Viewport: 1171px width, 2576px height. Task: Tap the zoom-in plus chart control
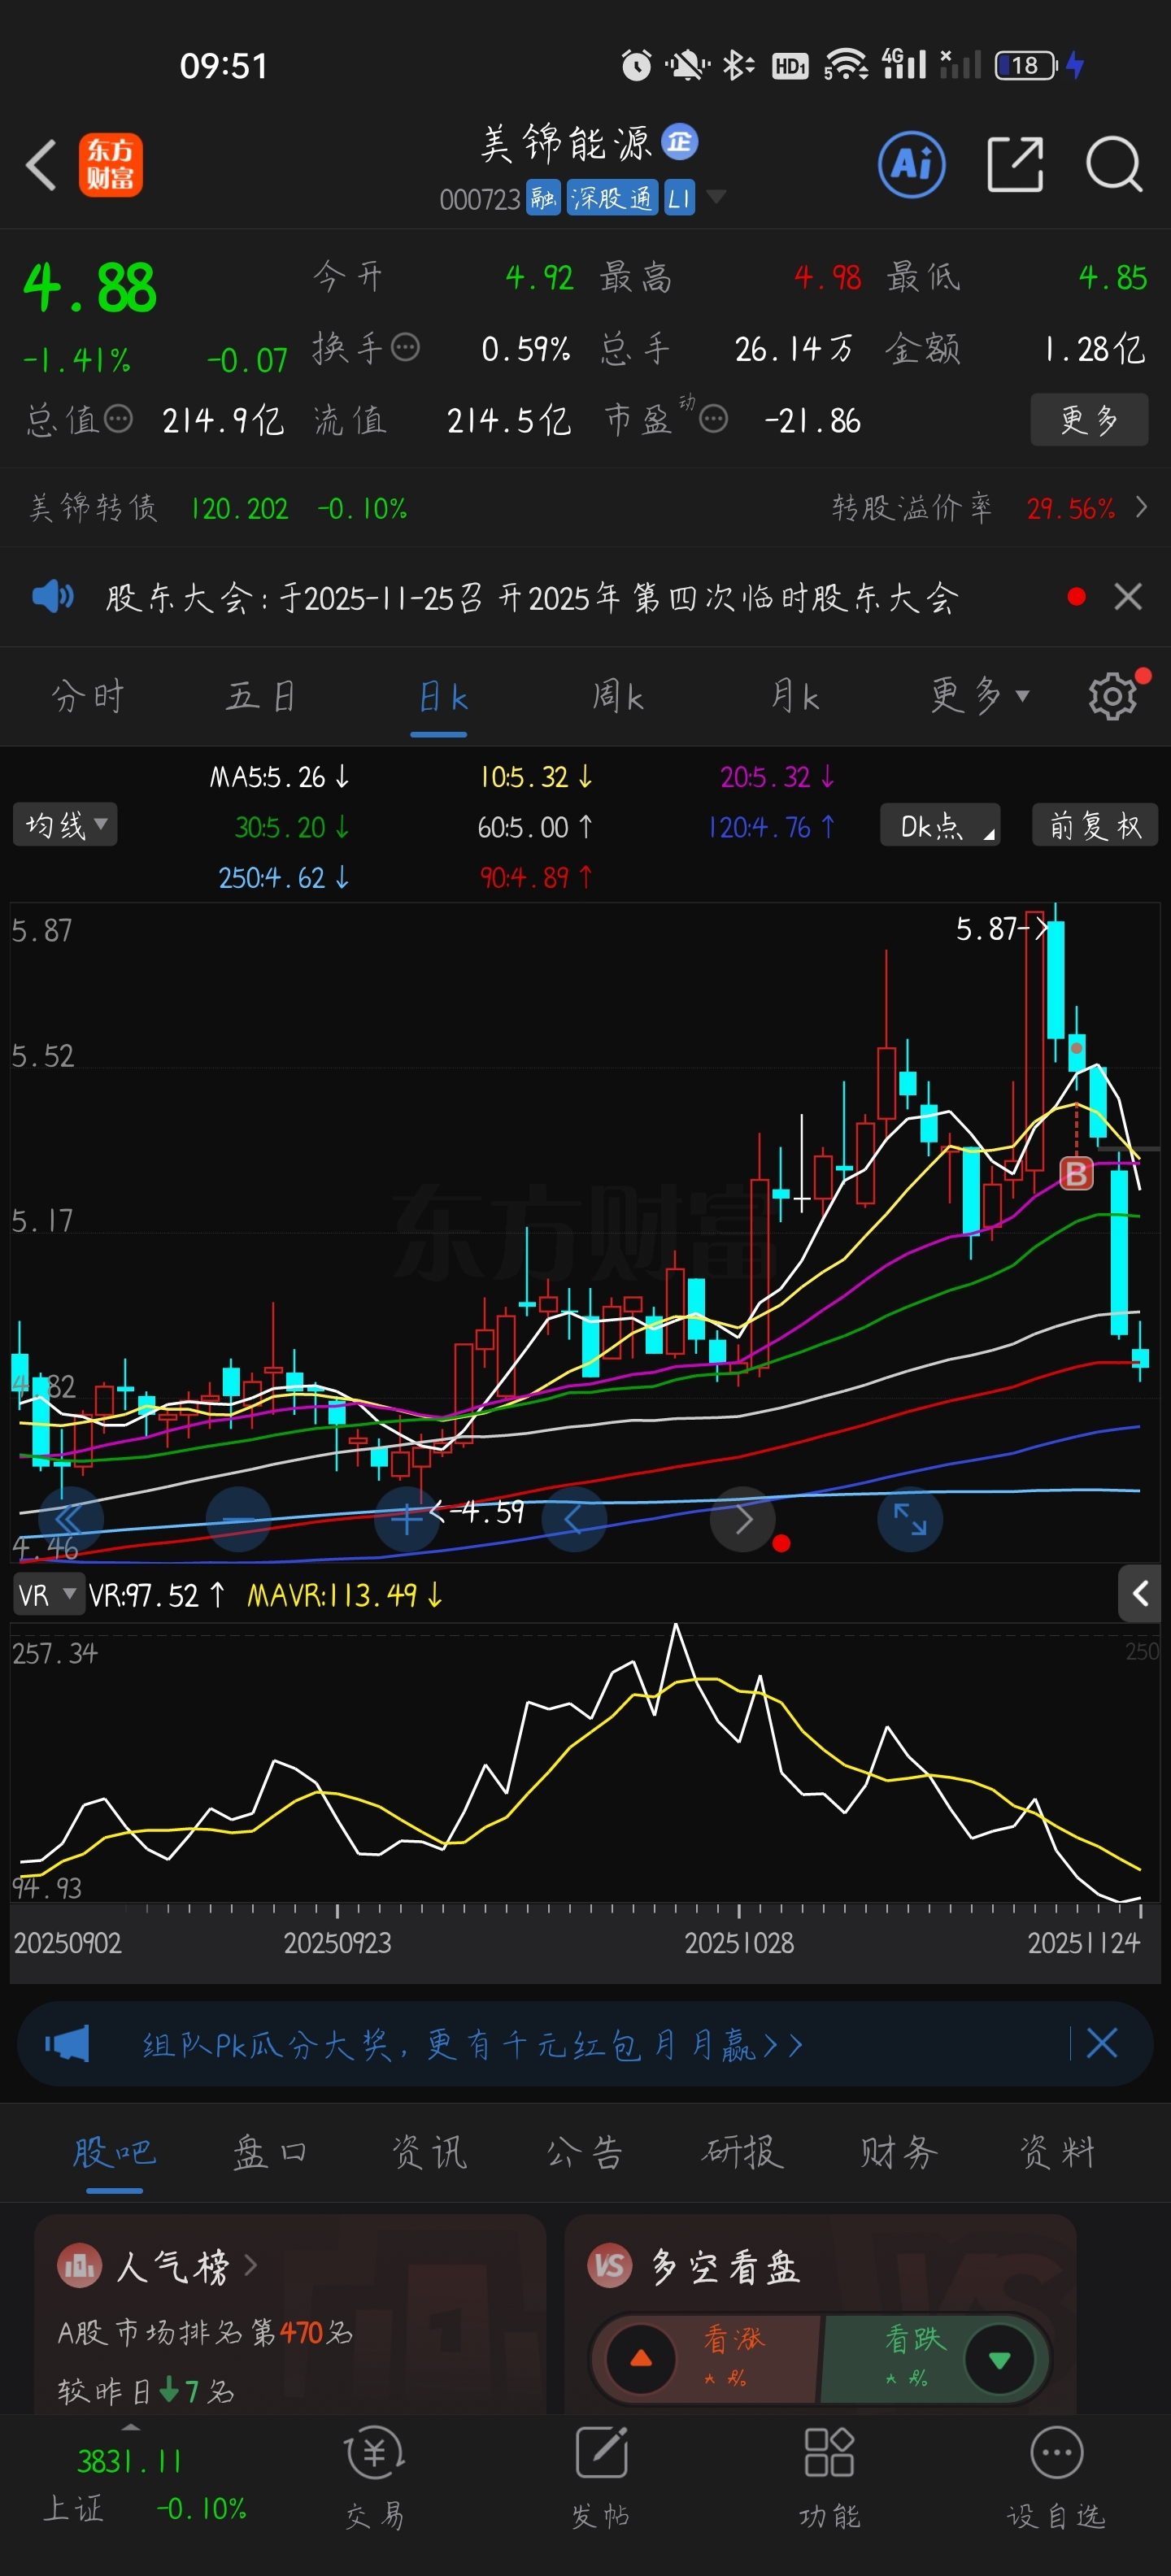pos(406,1520)
